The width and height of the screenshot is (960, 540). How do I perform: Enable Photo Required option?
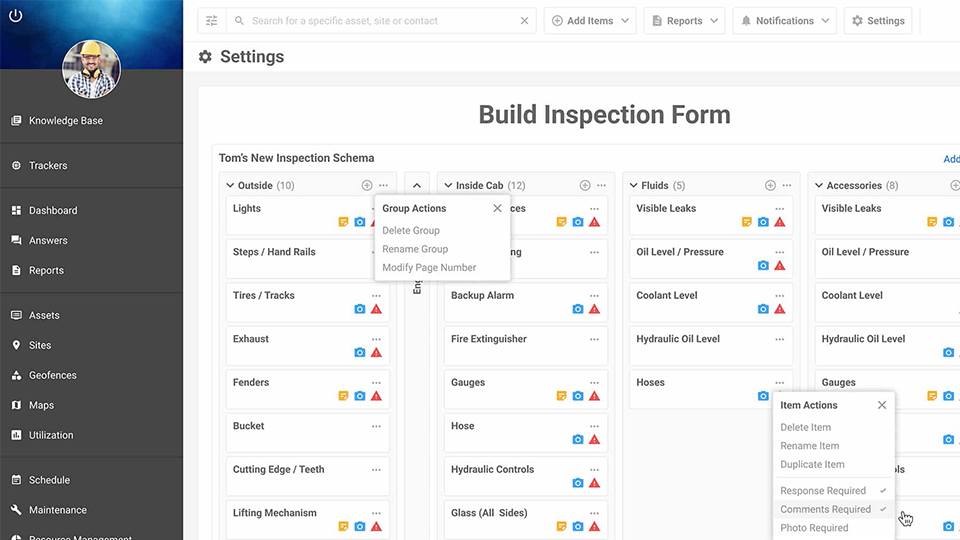click(814, 528)
